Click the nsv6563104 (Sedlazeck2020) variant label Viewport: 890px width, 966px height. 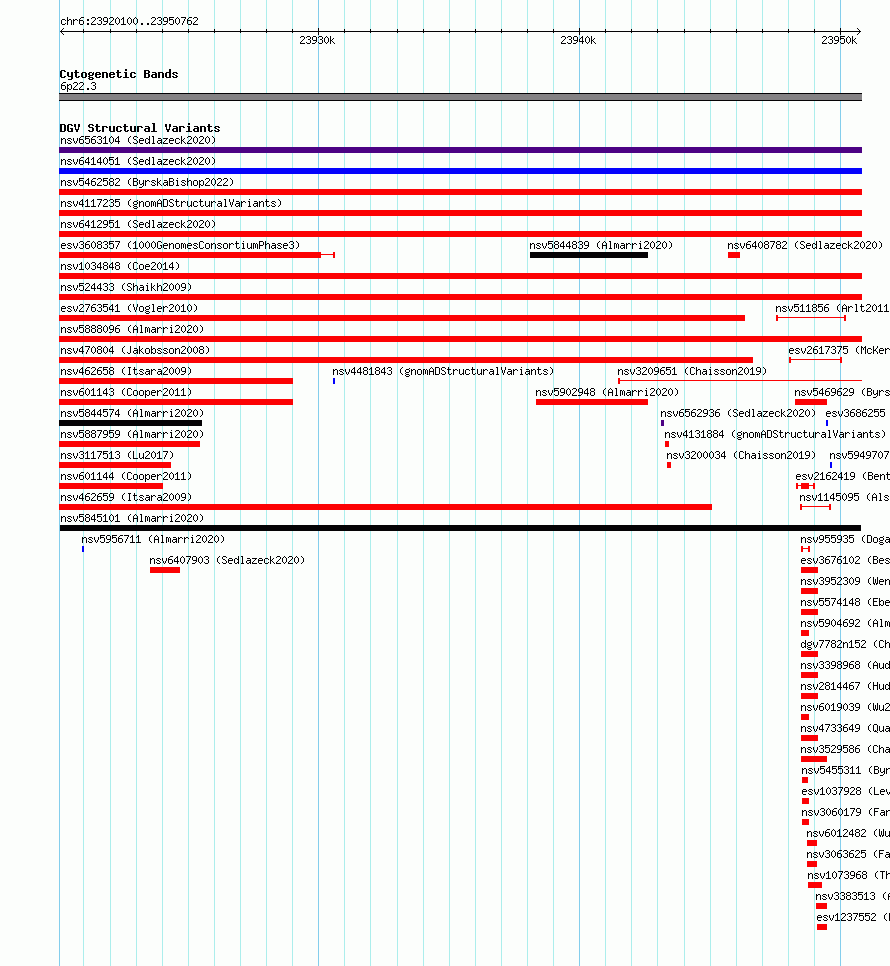(x=138, y=140)
